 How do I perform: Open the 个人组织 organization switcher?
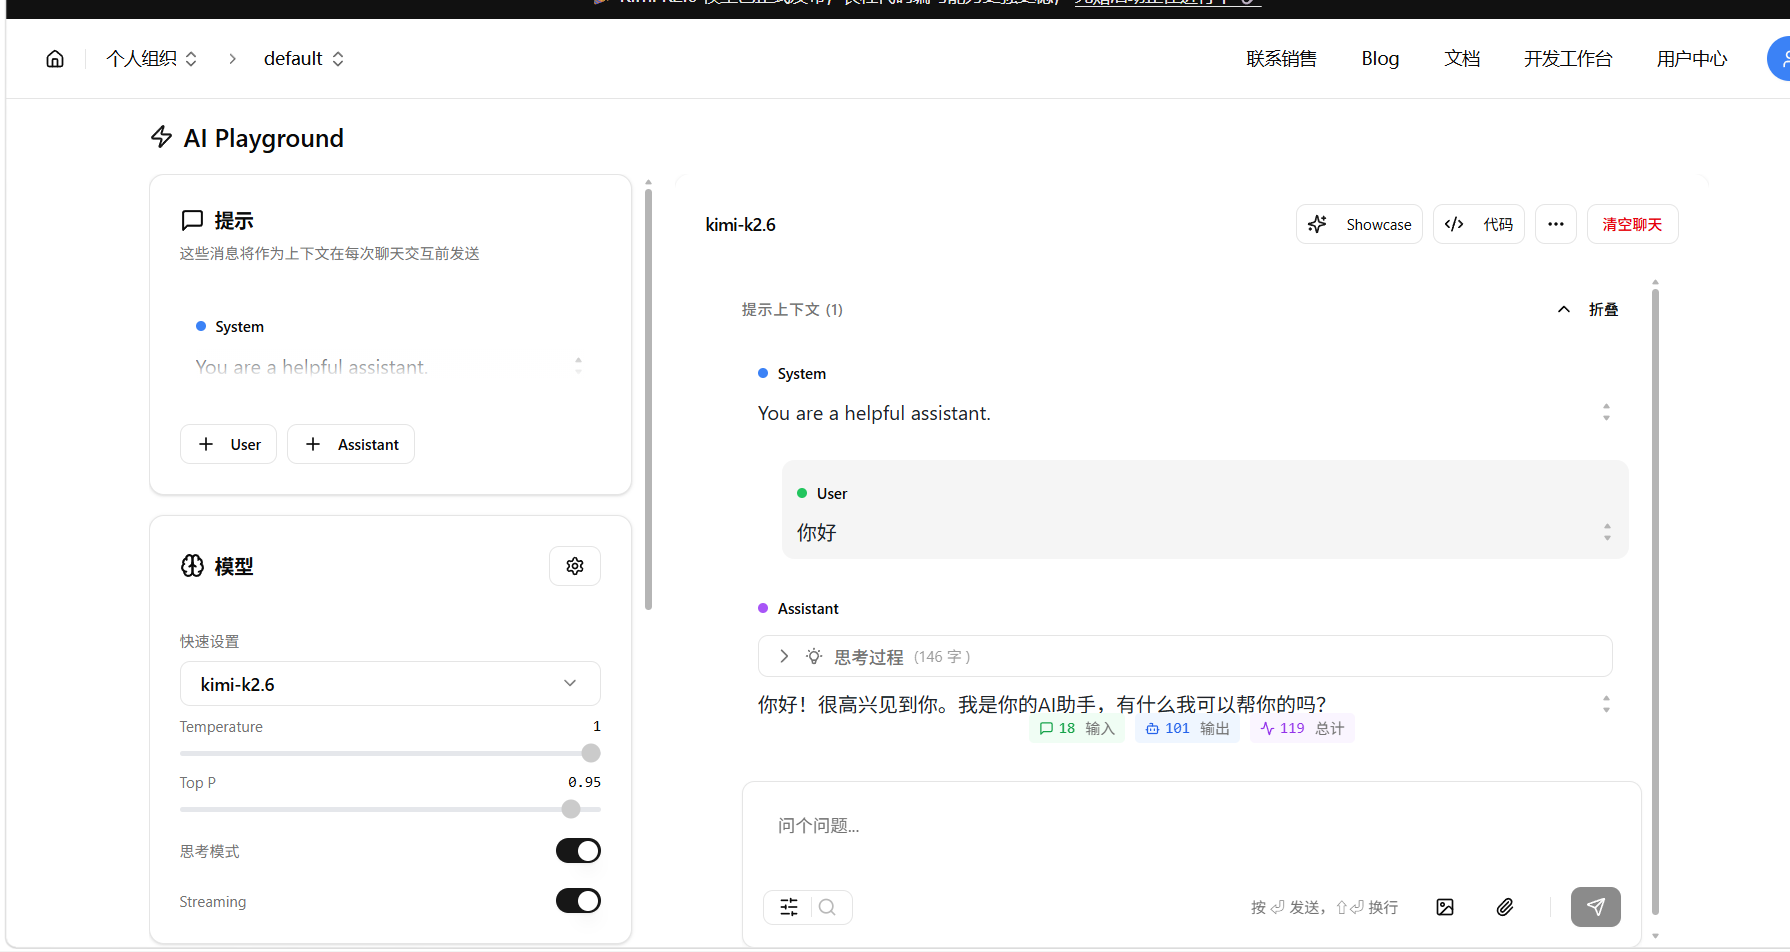point(152,59)
